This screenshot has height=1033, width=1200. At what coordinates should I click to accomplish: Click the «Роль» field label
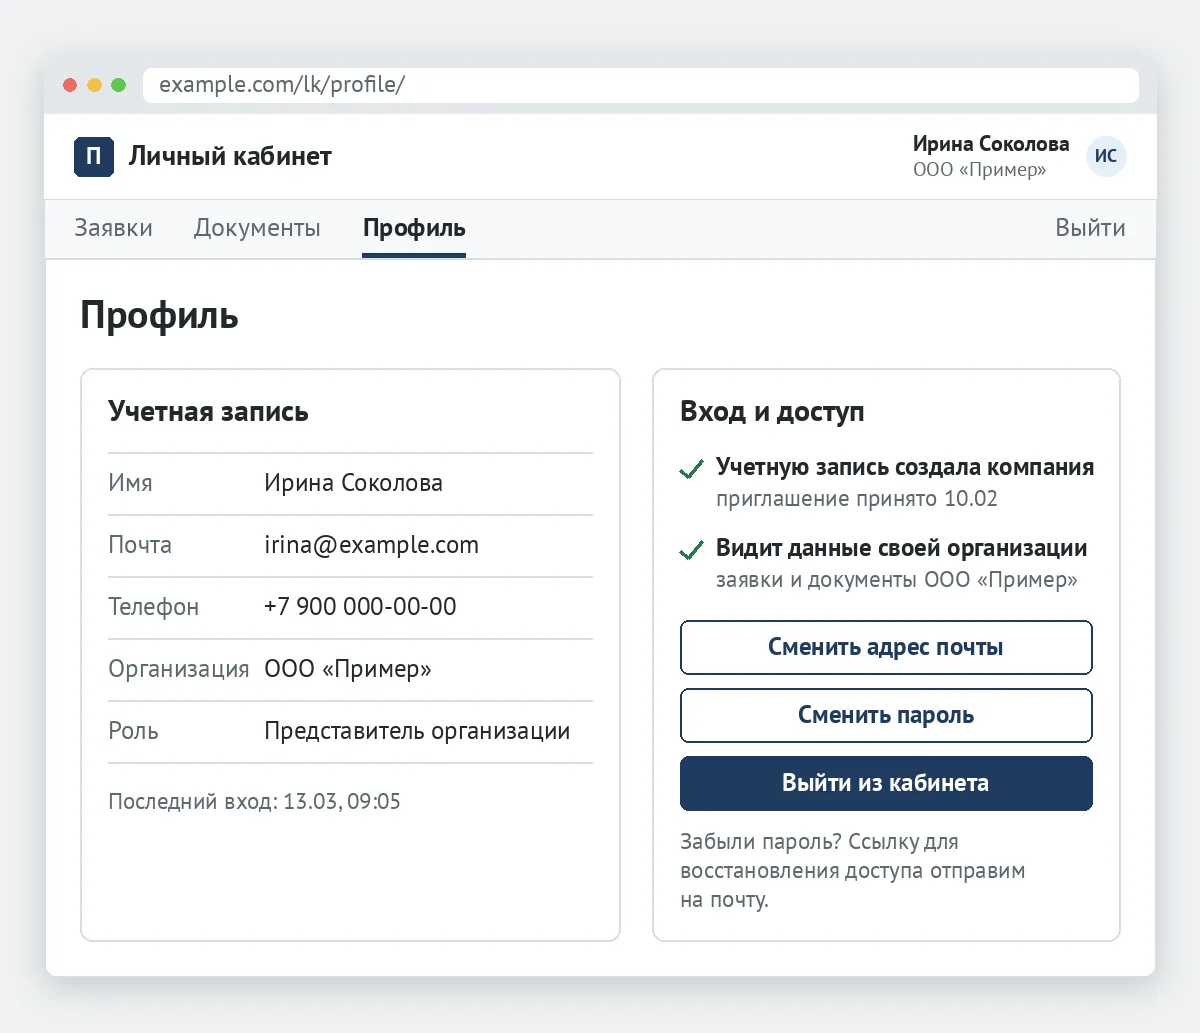(x=133, y=731)
